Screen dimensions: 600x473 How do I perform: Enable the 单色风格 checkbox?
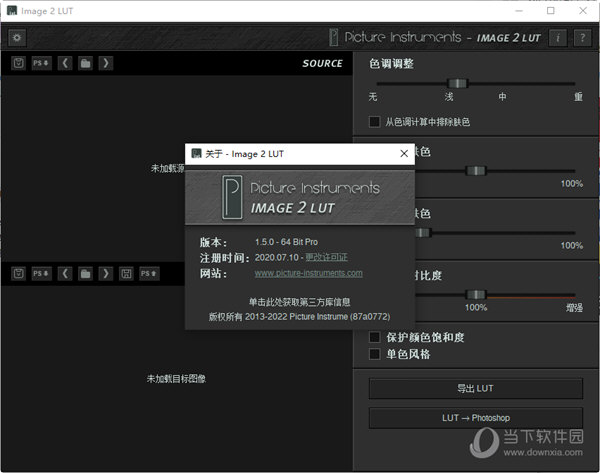click(374, 354)
